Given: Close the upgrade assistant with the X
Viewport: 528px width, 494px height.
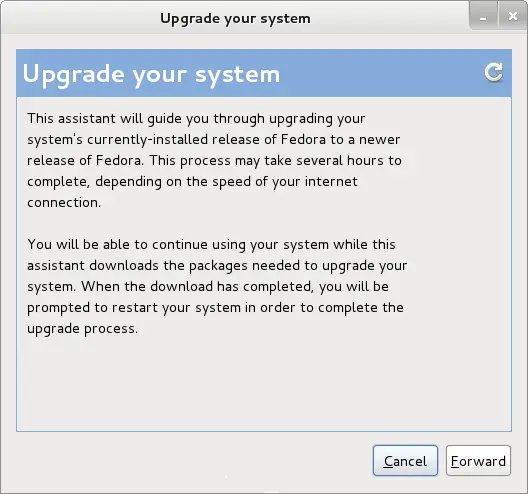Looking at the screenshot, I should [513, 16].
